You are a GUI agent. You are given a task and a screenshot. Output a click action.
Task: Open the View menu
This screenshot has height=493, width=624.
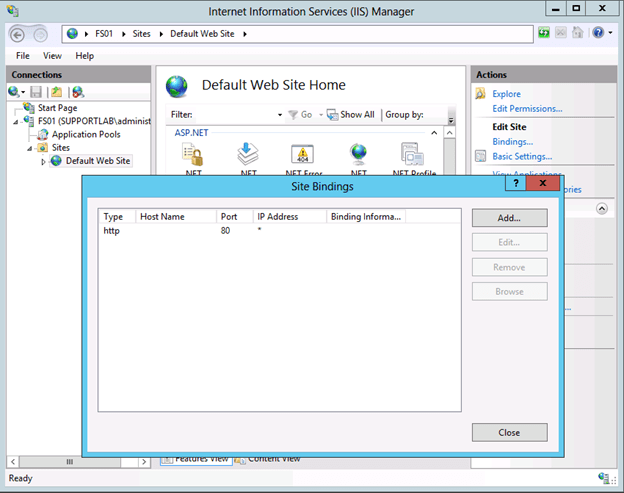[x=52, y=56]
